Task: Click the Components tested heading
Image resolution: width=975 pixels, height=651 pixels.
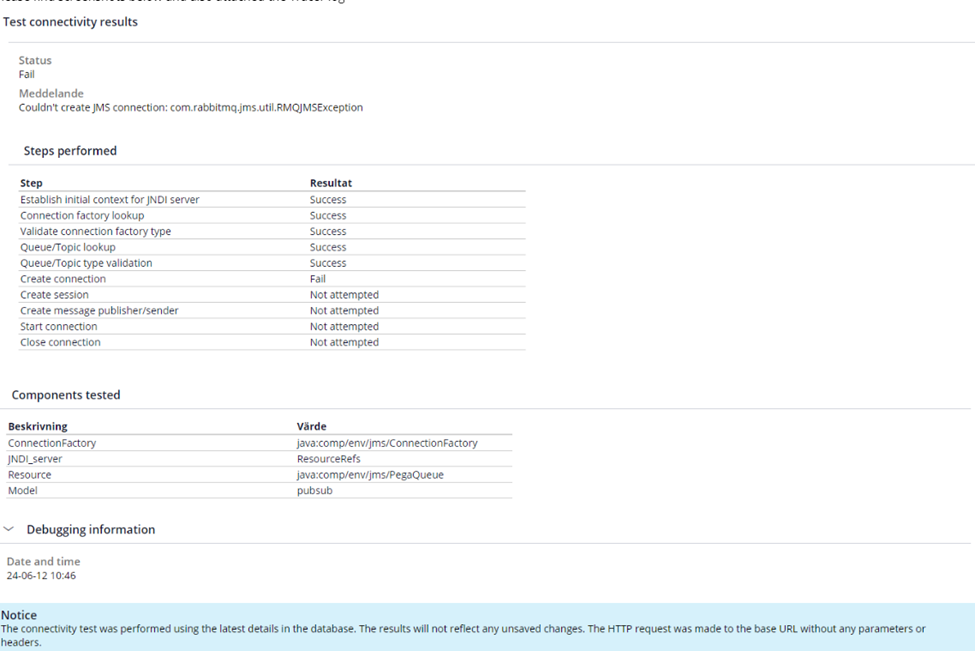Action: (64, 395)
